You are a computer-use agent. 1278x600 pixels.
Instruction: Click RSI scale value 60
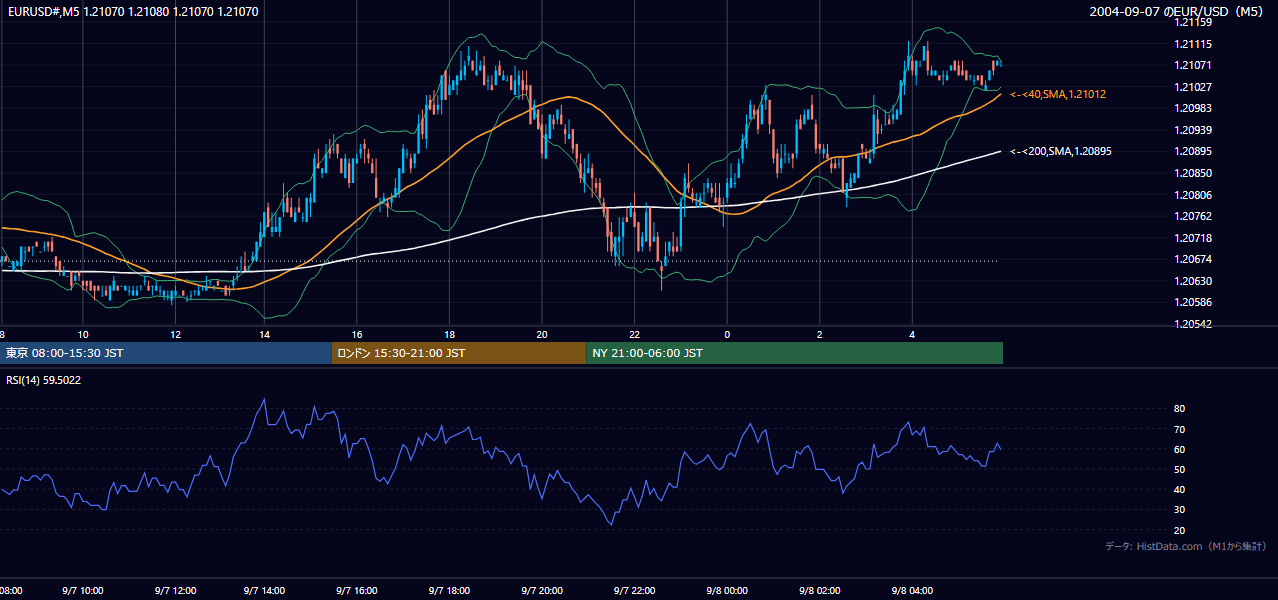pyautogui.click(x=1180, y=449)
